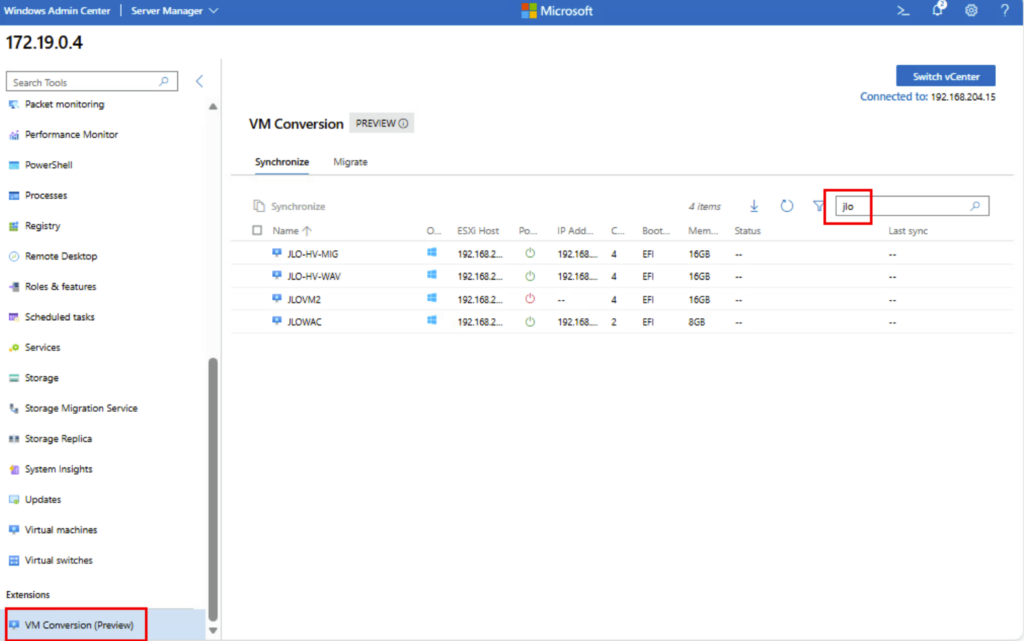Open the notifications bell

938,10
